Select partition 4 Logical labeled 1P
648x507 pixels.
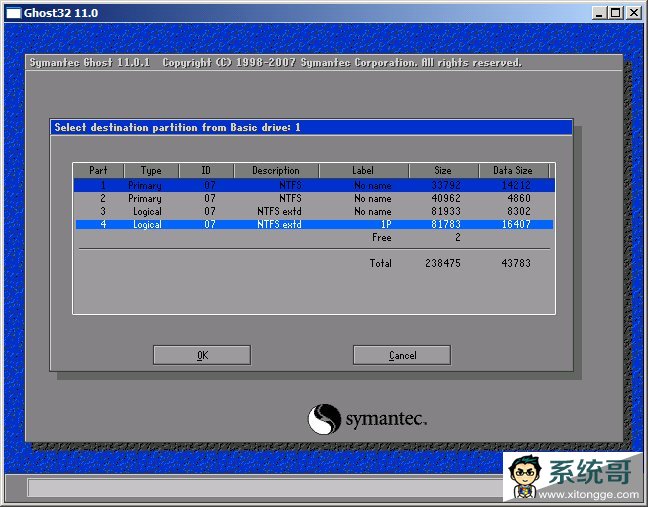point(314,224)
